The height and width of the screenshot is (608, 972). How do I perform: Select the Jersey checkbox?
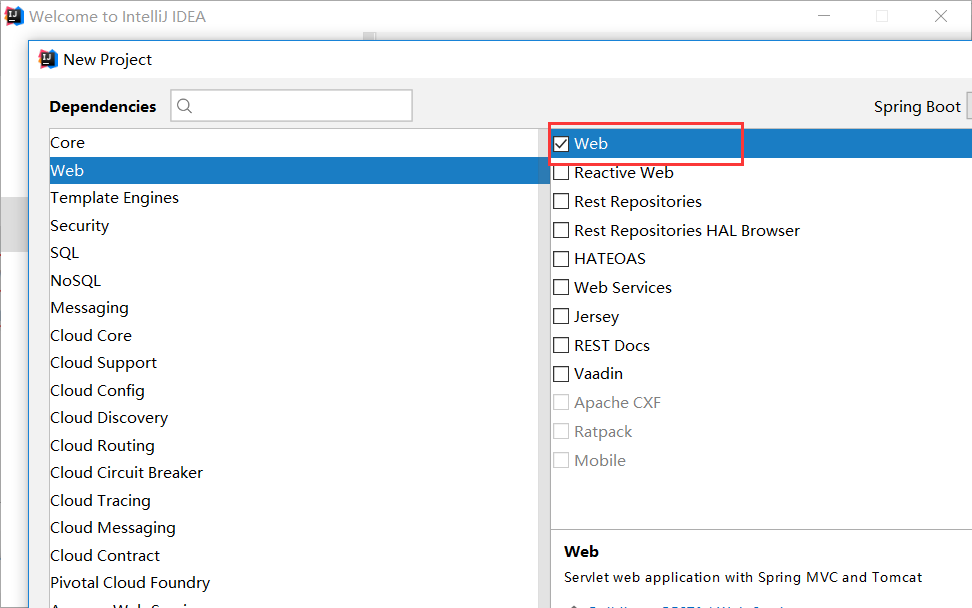(x=561, y=316)
